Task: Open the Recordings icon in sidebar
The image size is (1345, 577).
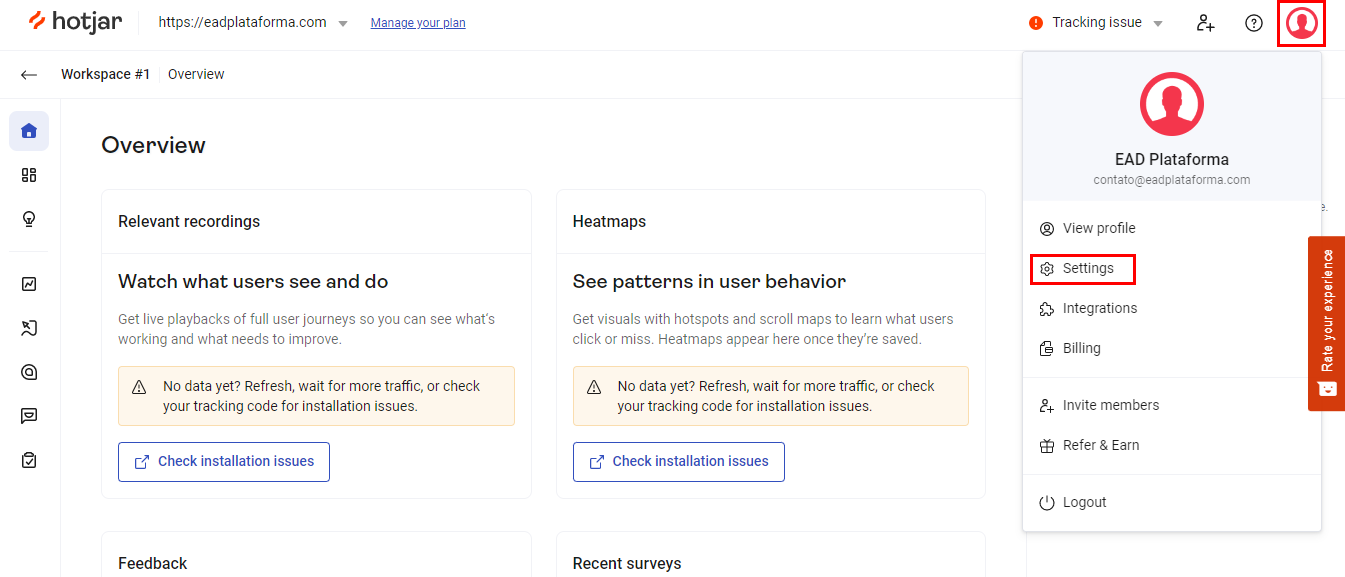Action: [29, 328]
